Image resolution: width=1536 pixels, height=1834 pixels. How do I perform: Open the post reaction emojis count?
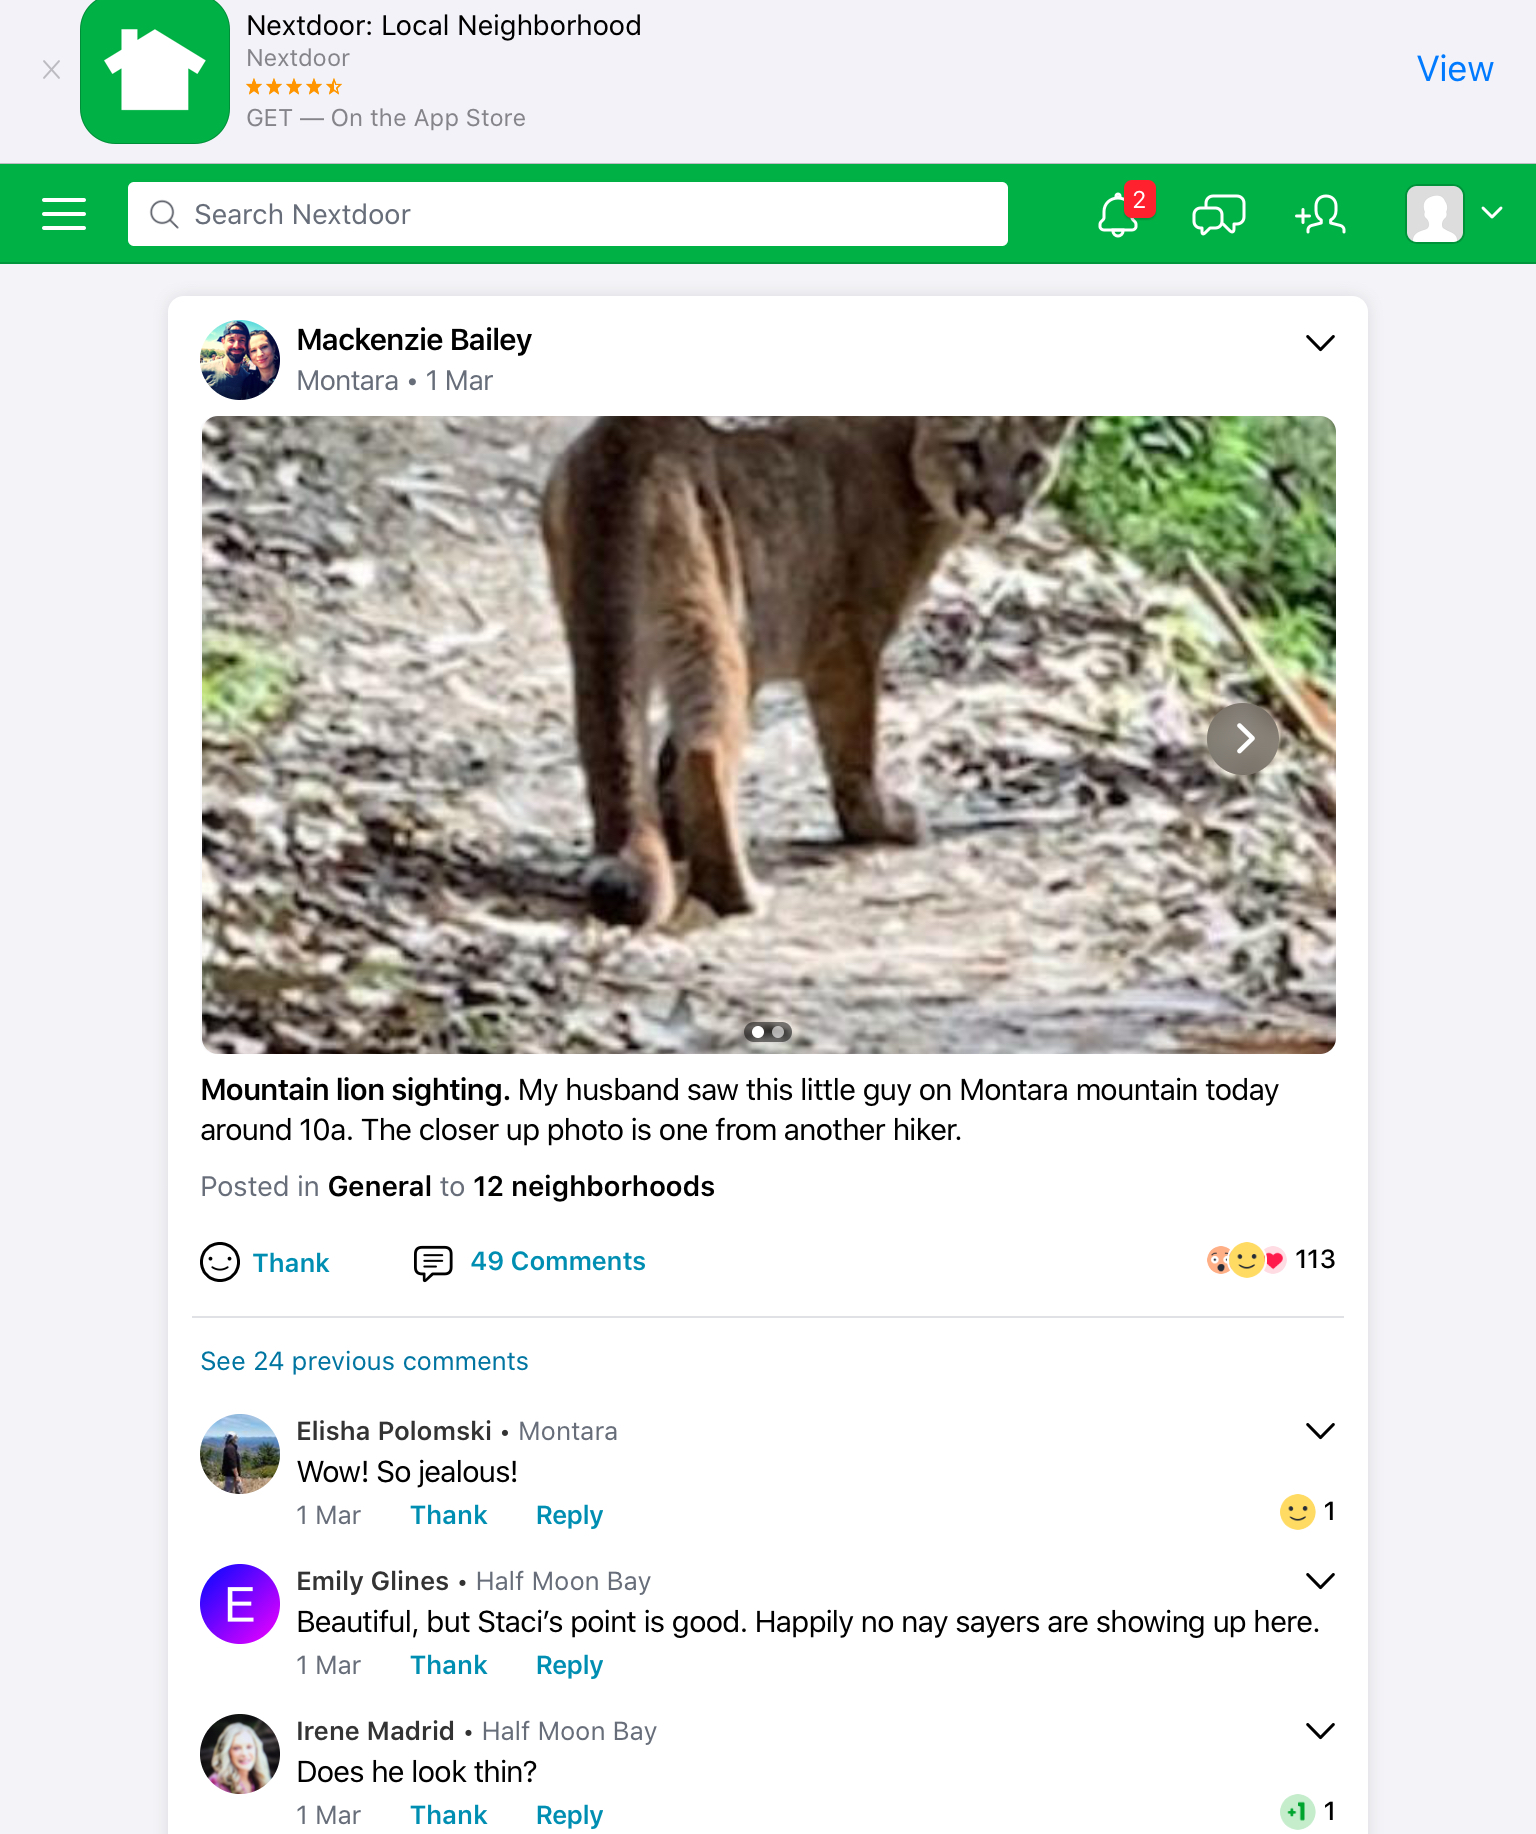pos(1270,1260)
